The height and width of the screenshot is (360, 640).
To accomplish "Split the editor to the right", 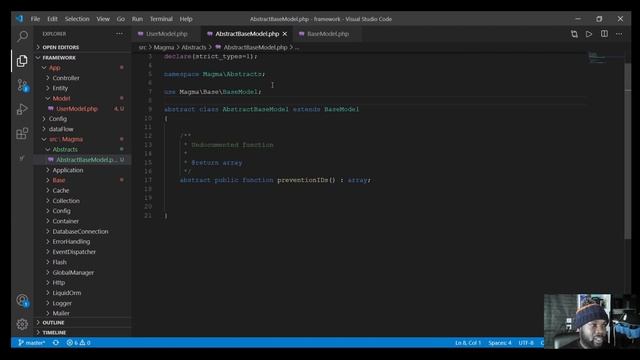I will click(x=604, y=34).
